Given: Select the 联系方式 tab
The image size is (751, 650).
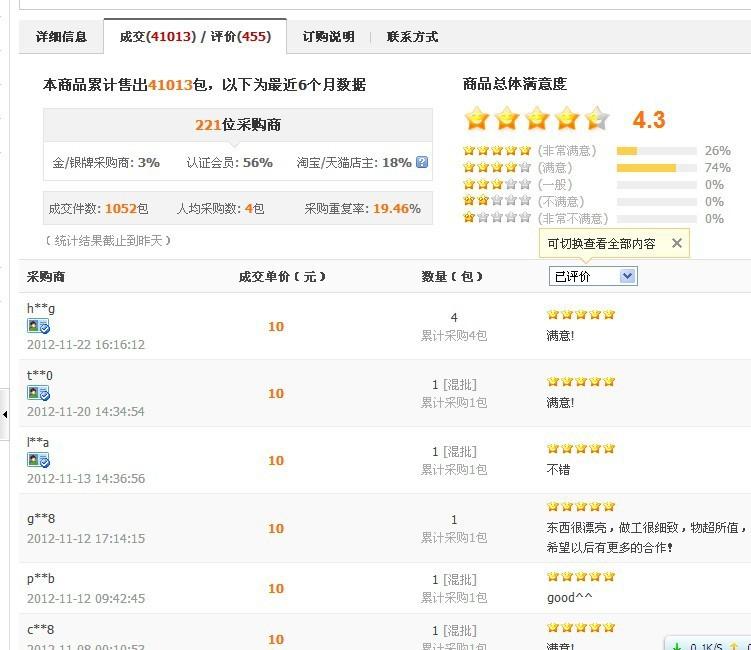Looking at the screenshot, I should click(x=412, y=37).
